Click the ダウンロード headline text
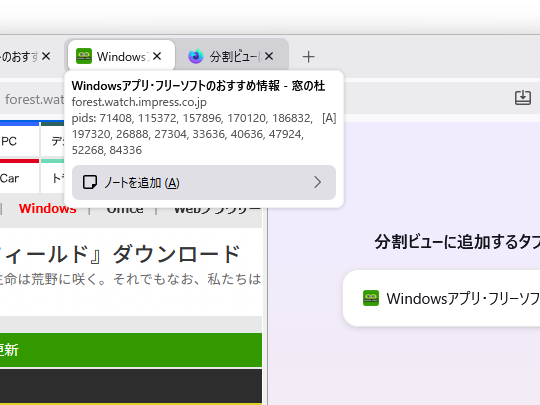The width and height of the screenshot is (540, 405). point(176,255)
